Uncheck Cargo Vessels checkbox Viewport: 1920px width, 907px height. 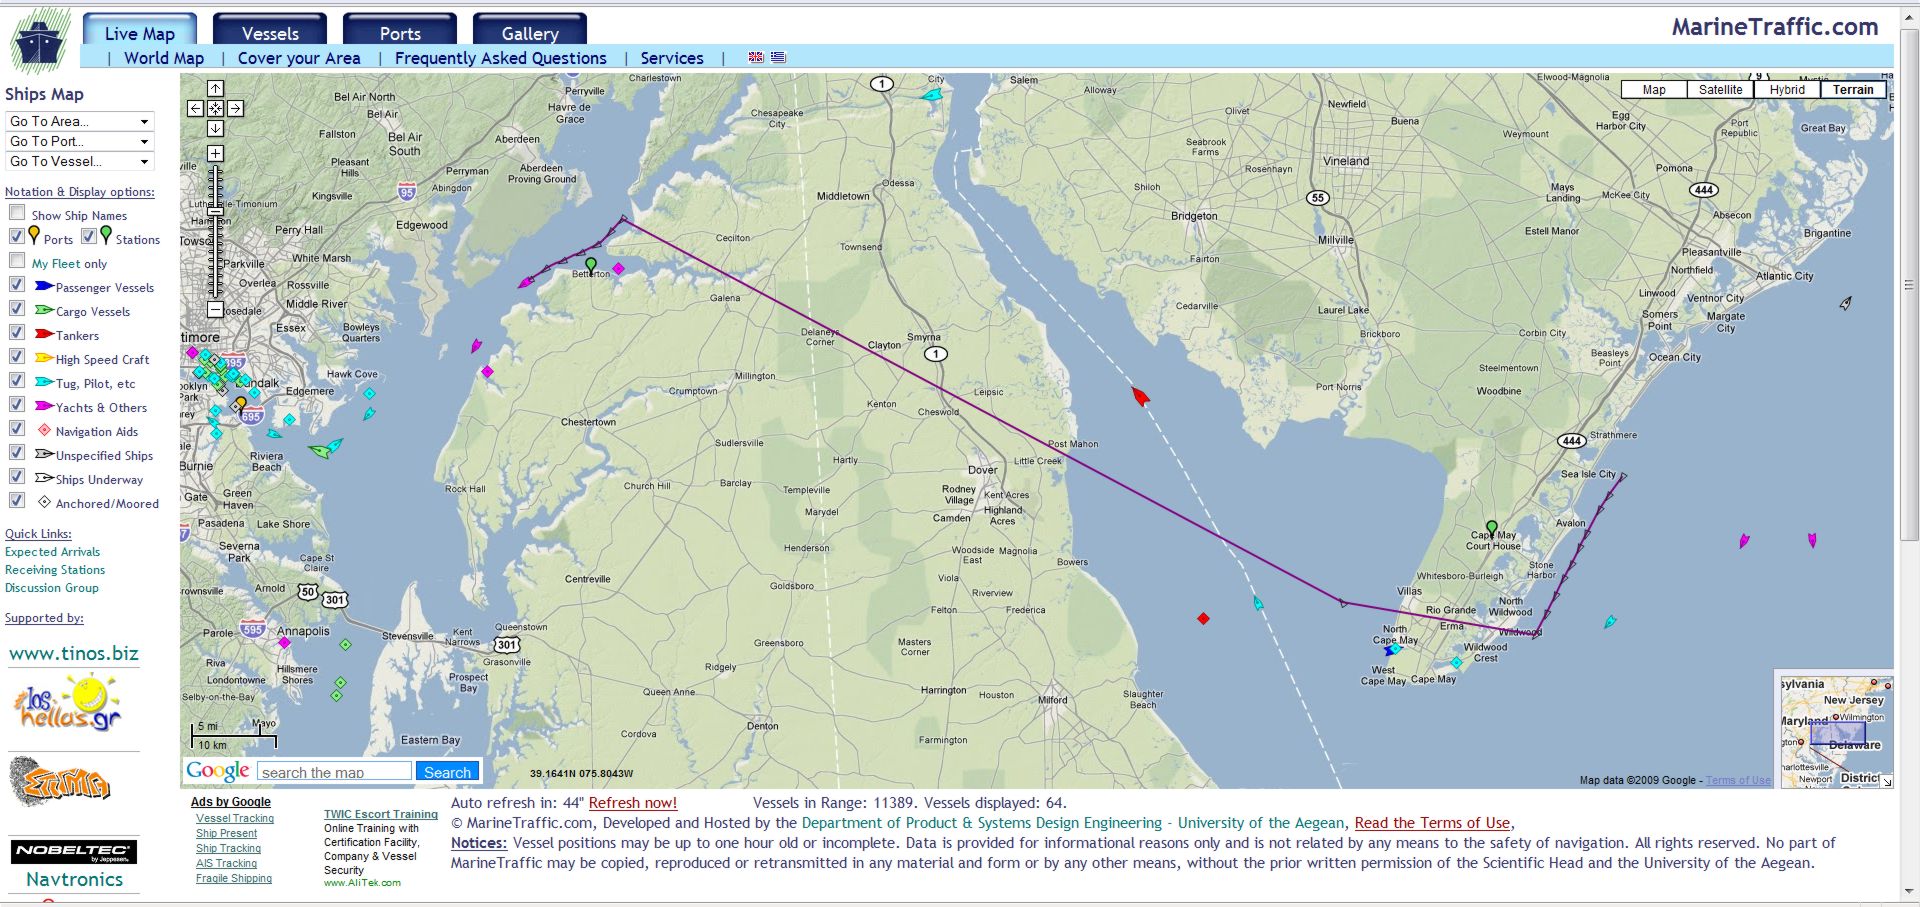(x=17, y=309)
